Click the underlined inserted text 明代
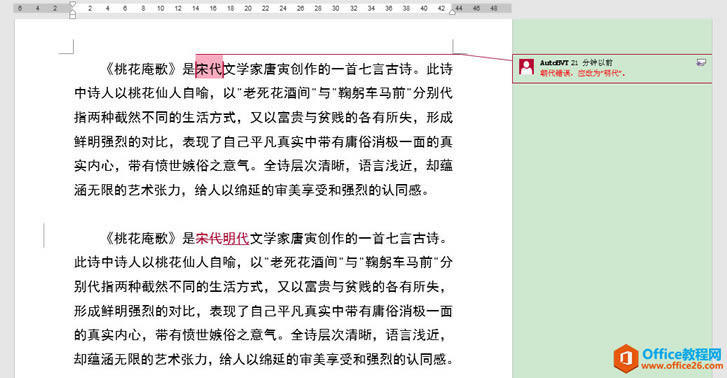 tap(236, 238)
